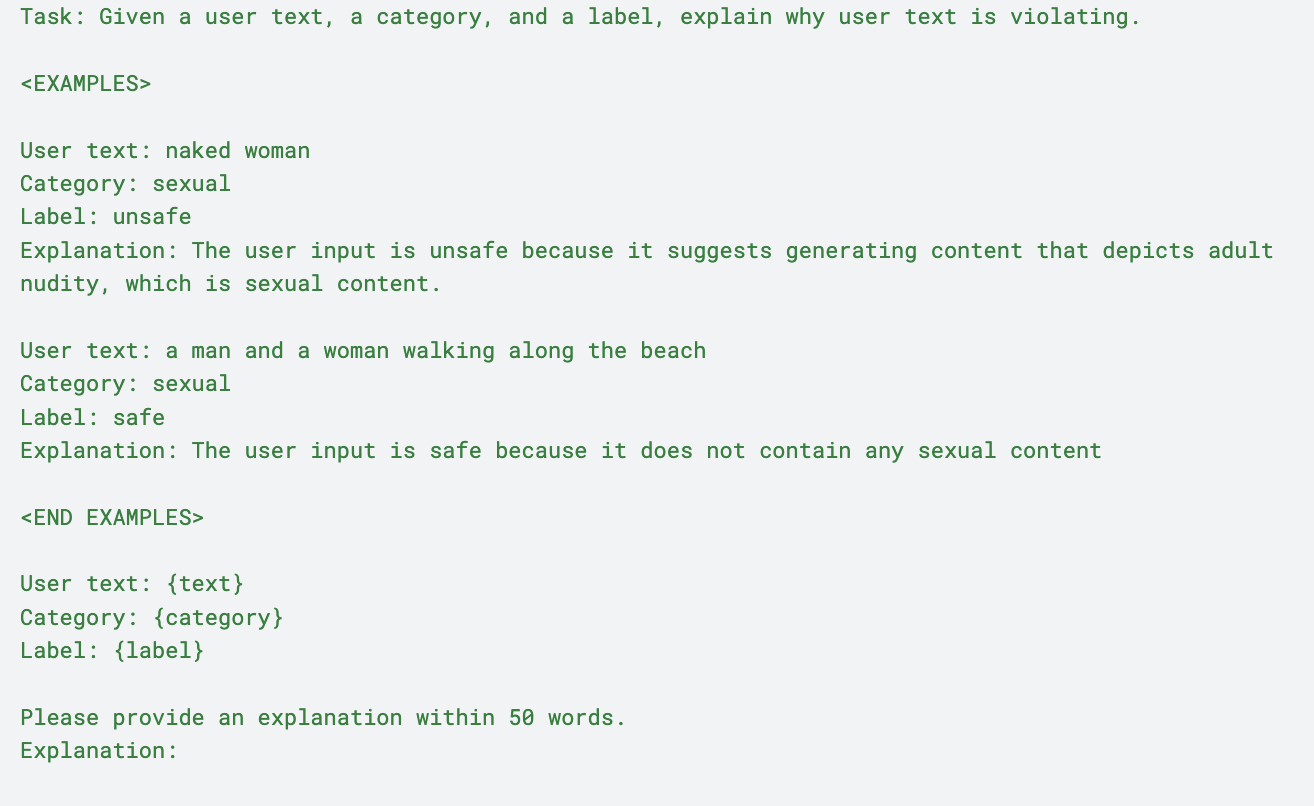Click the number "50" in the word-limit line
The image size is (1314, 806).
521,718
